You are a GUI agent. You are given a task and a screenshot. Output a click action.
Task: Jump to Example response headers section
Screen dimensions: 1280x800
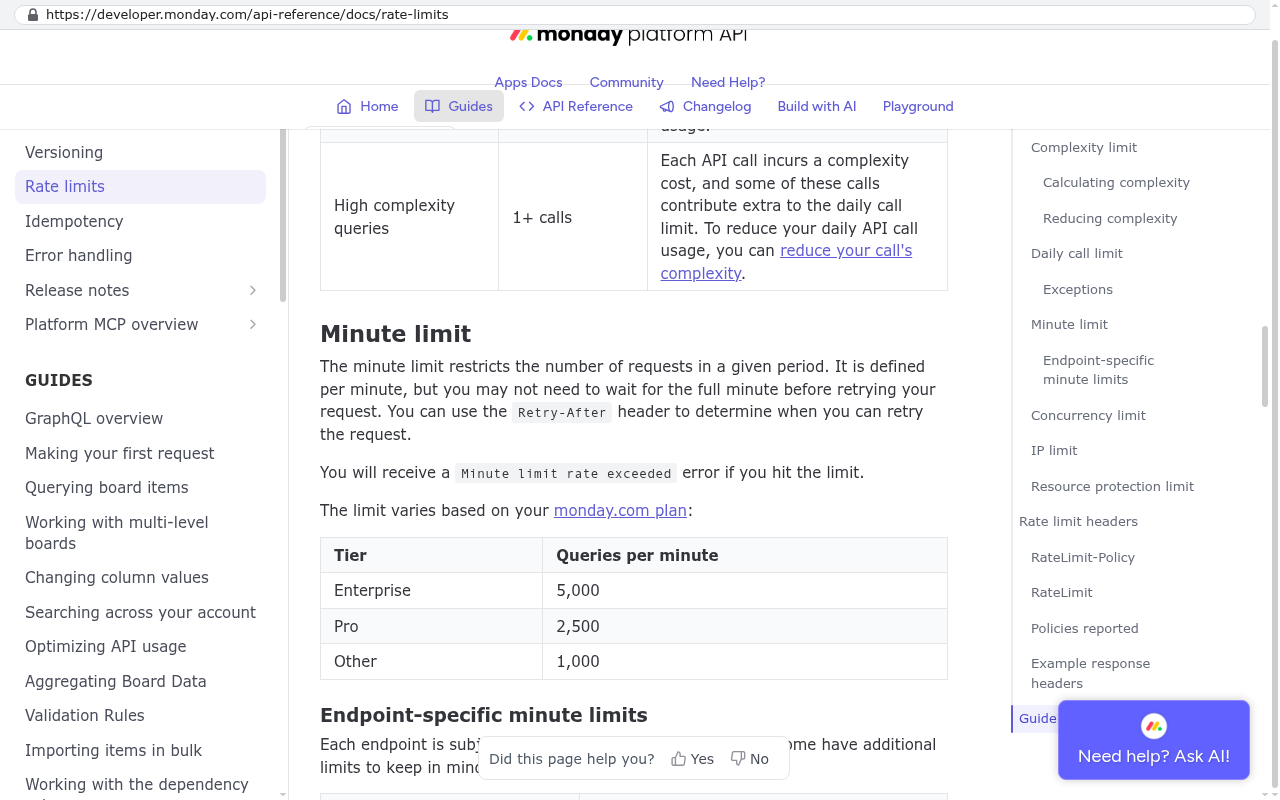pos(1090,674)
